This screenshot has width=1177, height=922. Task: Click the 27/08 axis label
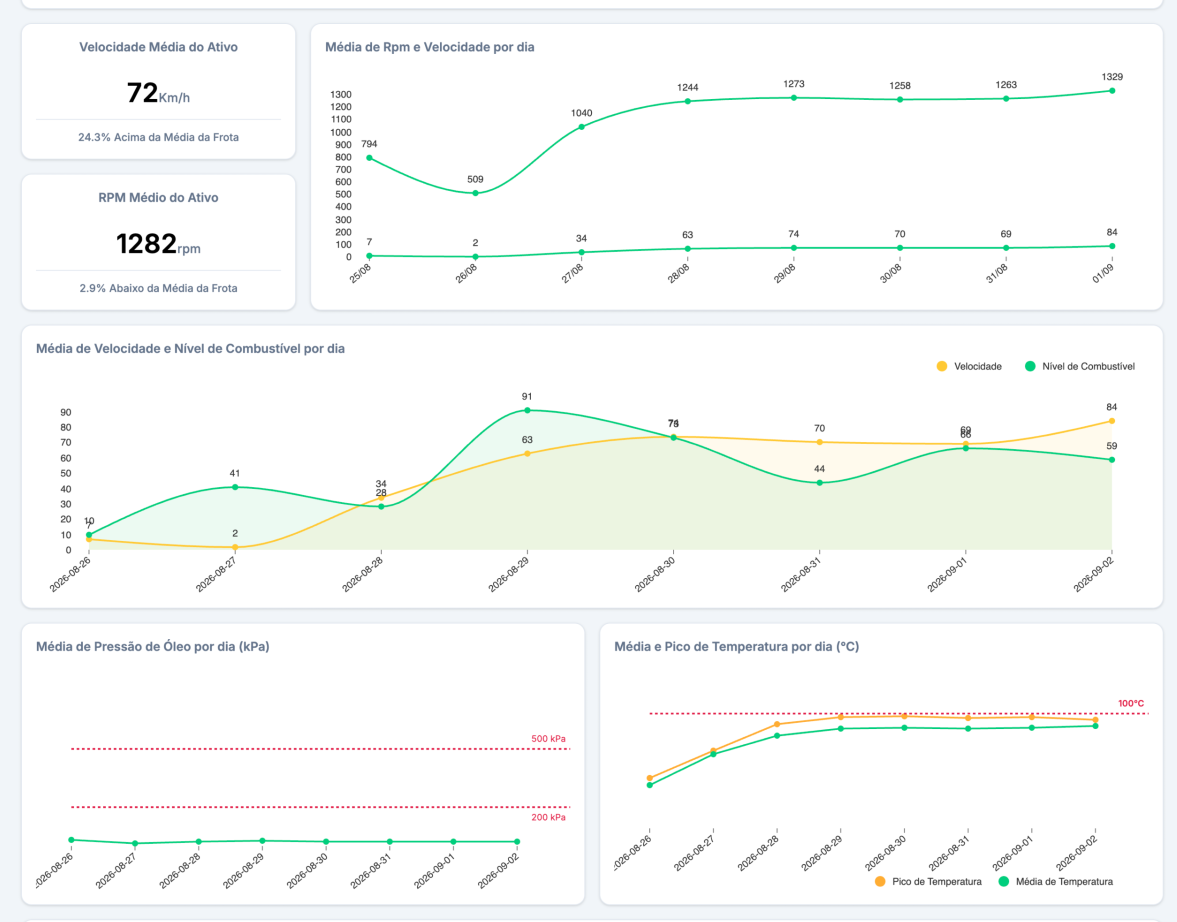click(573, 273)
